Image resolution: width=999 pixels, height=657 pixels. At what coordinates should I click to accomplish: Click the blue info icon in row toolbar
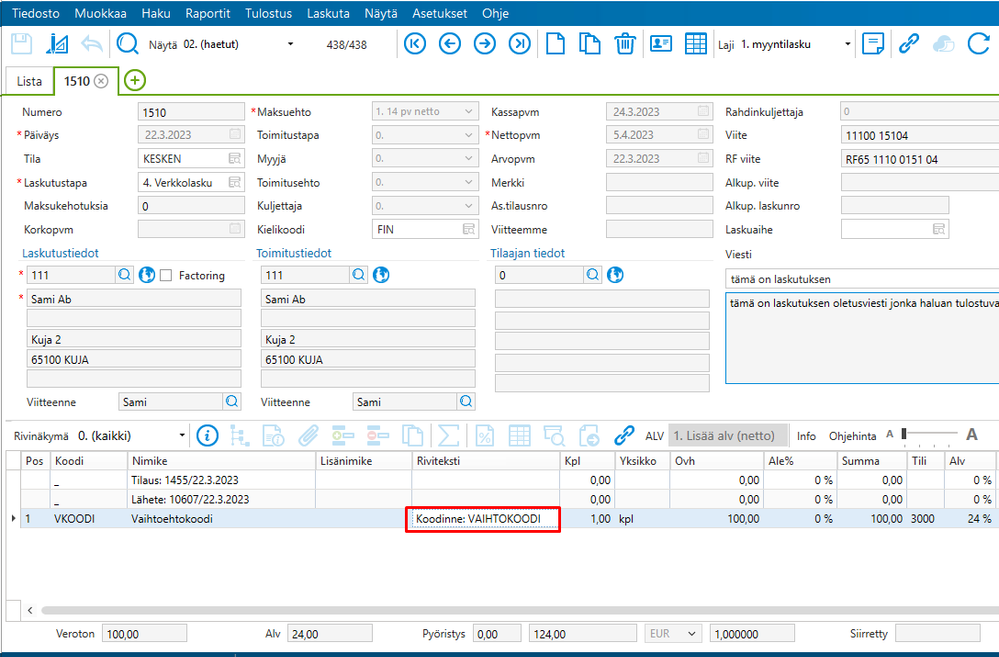[207, 435]
